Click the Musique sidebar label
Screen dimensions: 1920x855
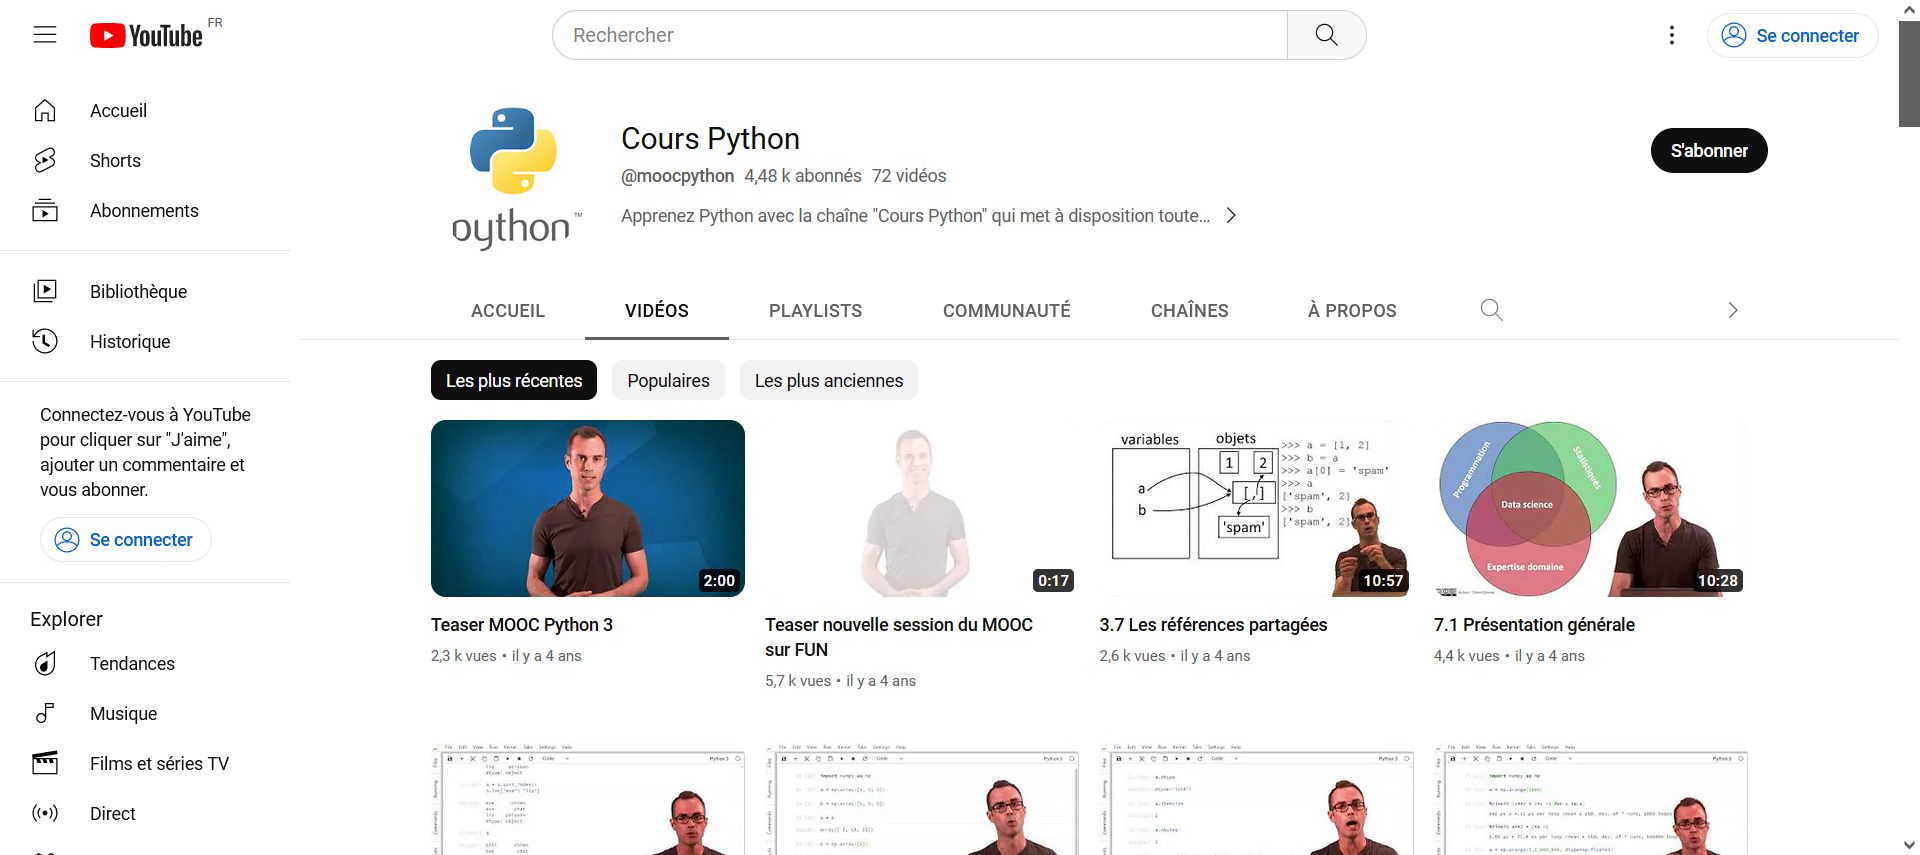[x=123, y=713]
